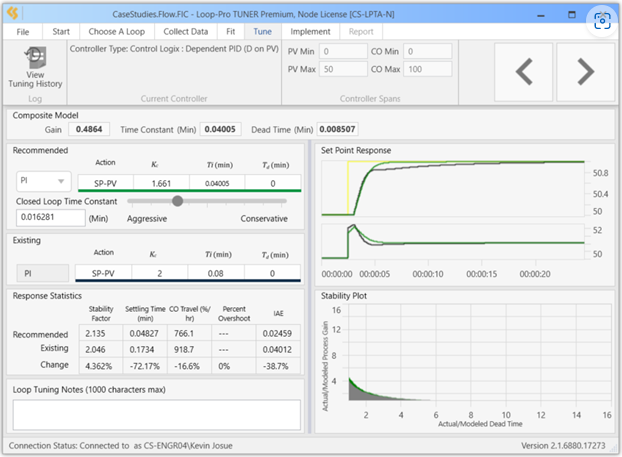Open the File menu
The width and height of the screenshot is (622, 457).
point(23,32)
